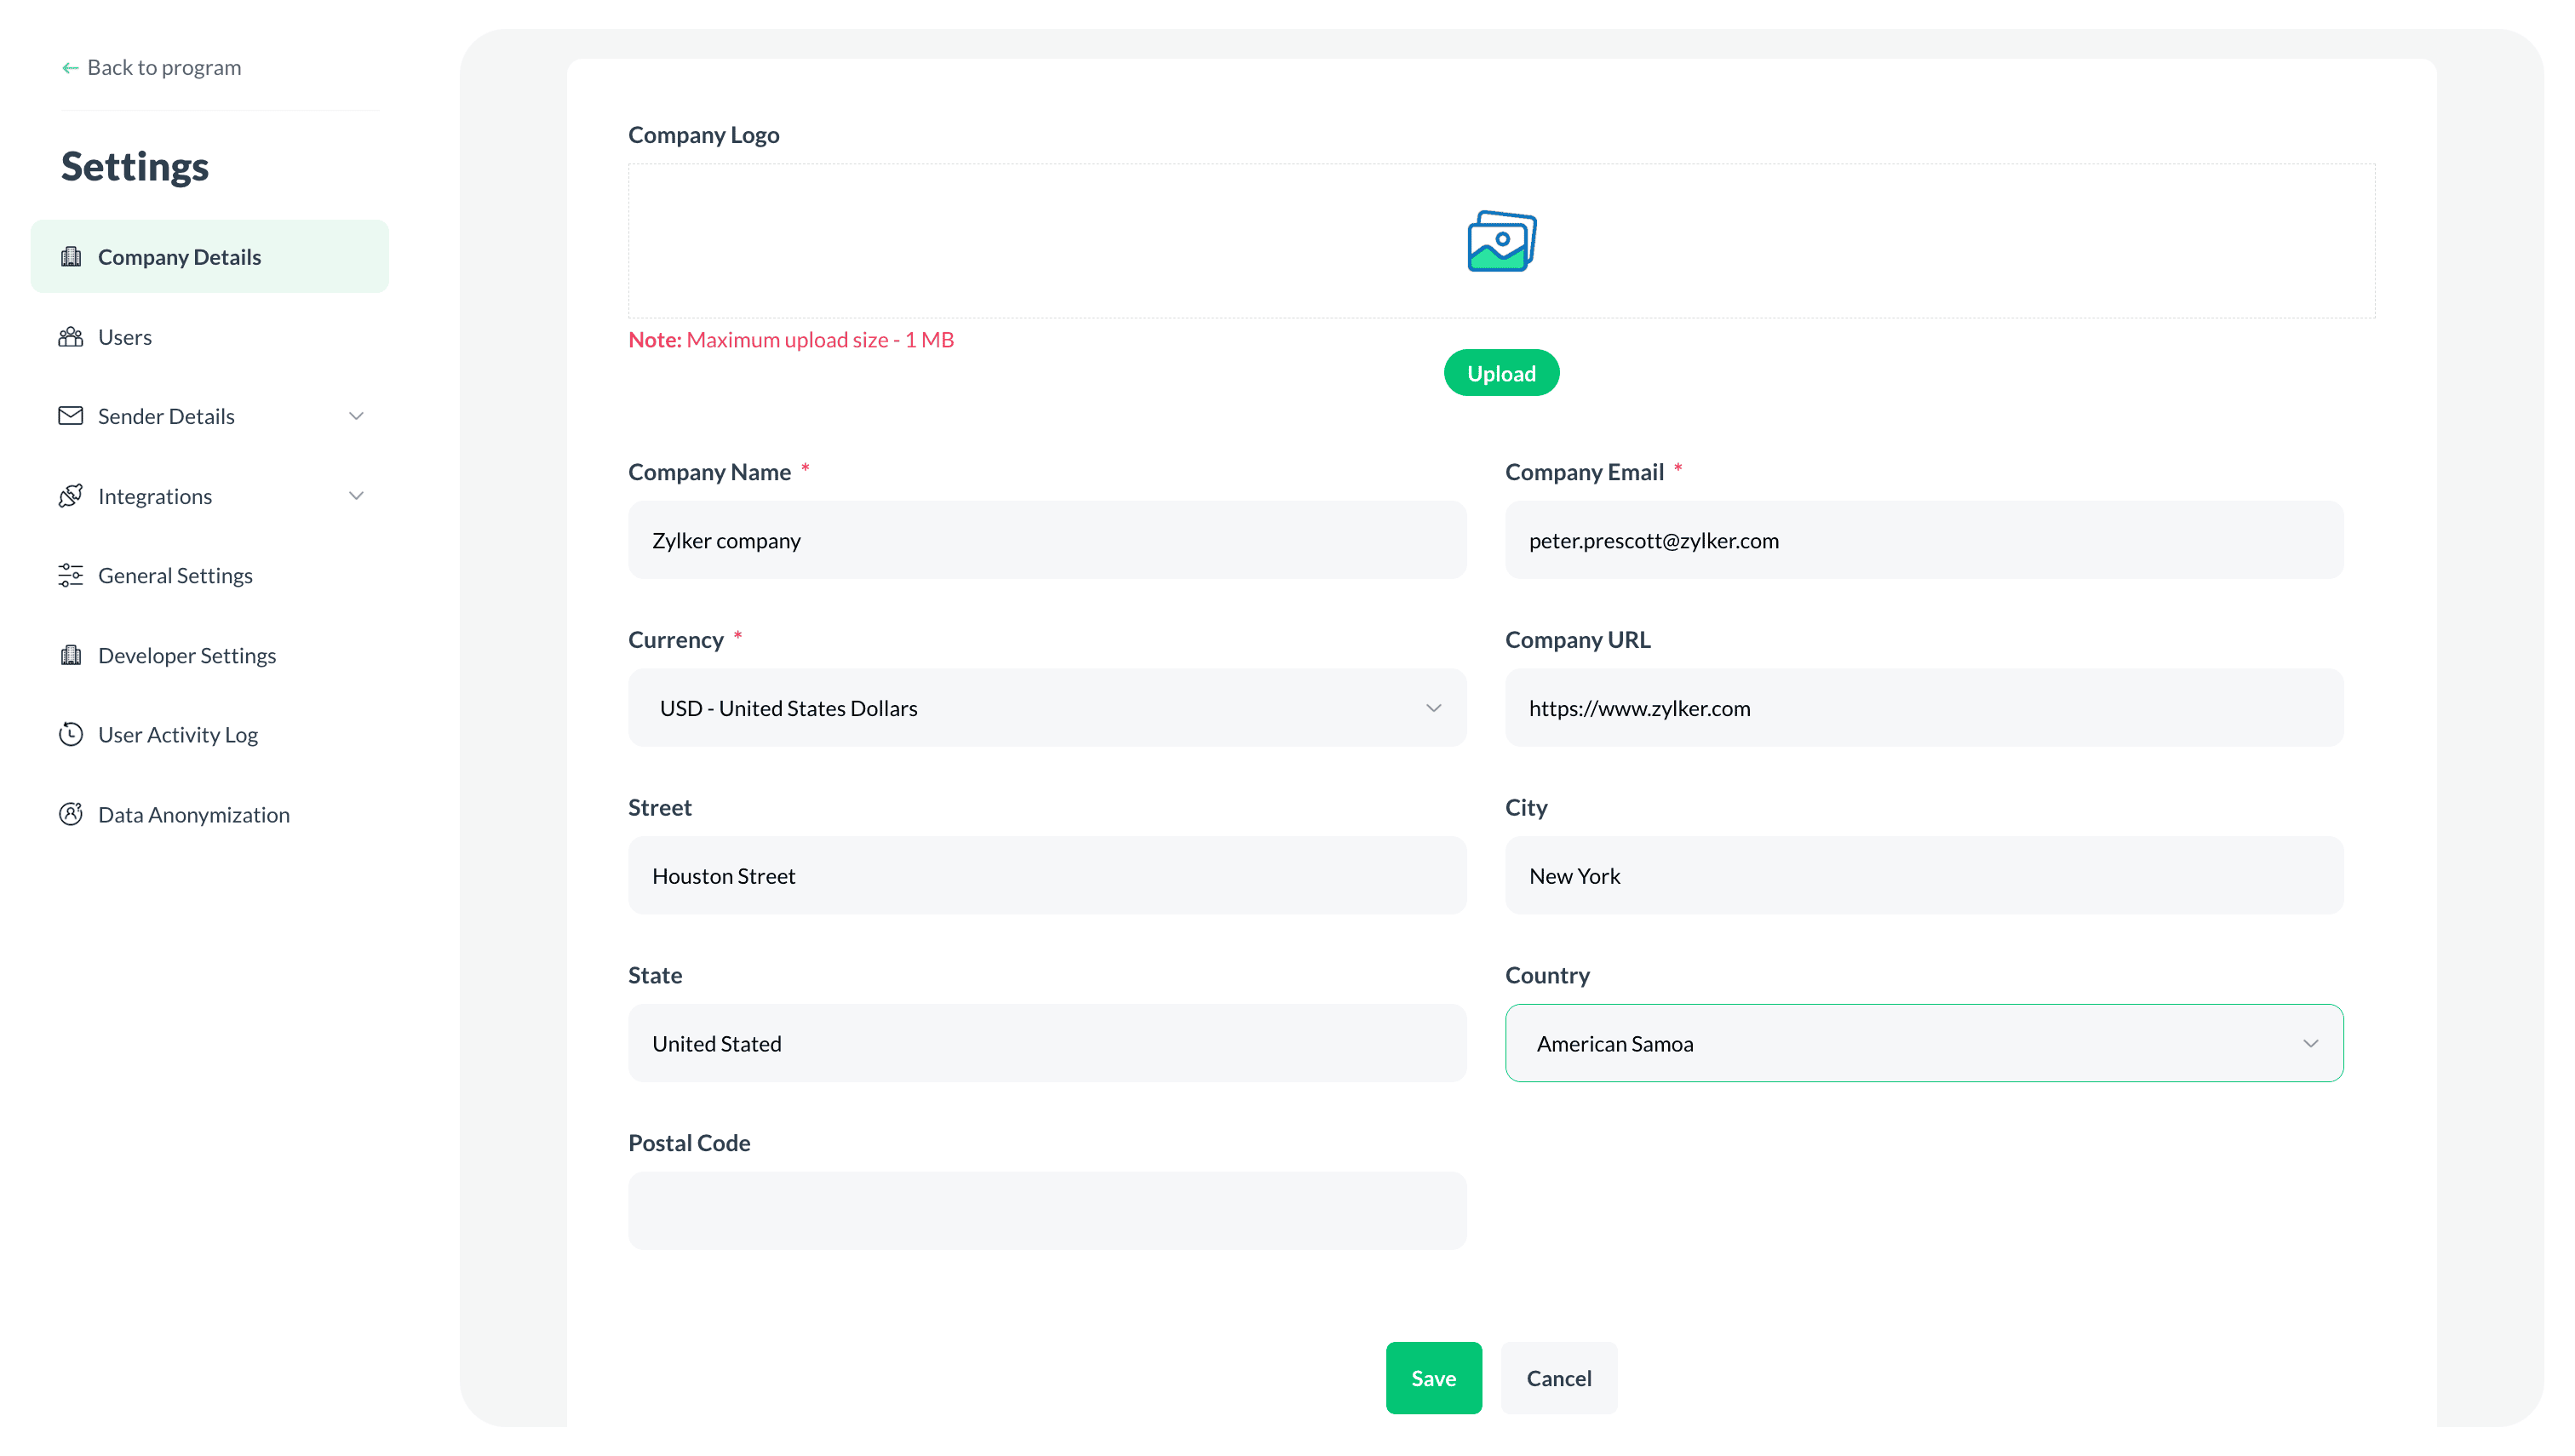Select the Company Details sidebar icon
The width and height of the screenshot is (2575, 1456).
click(x=71, y=256)
